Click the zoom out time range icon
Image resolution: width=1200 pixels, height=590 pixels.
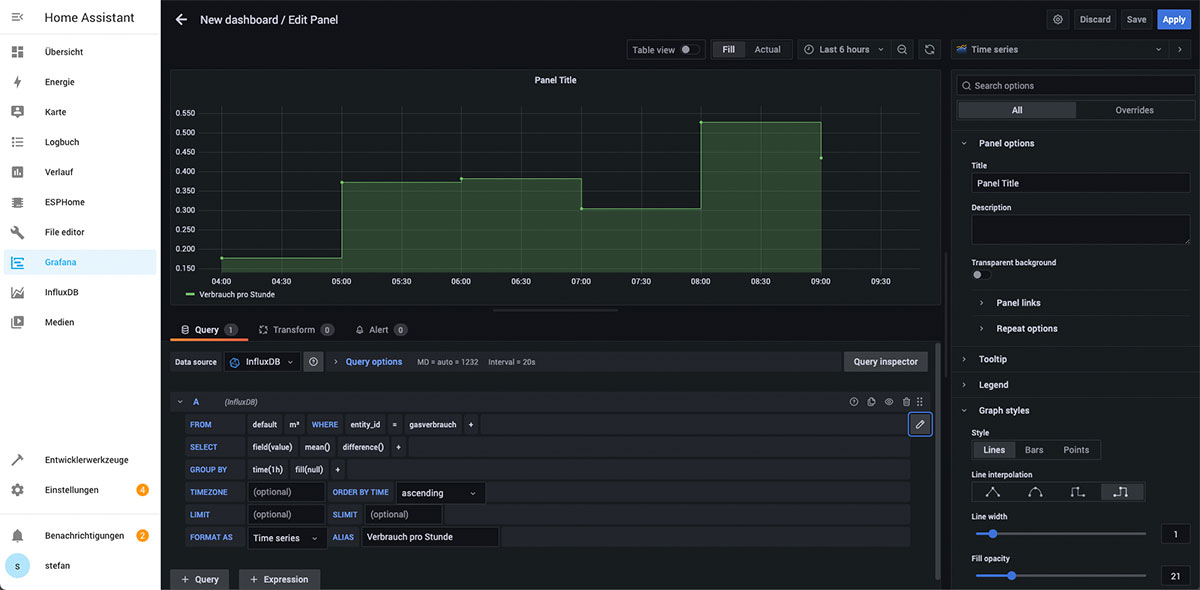point(902,50)
